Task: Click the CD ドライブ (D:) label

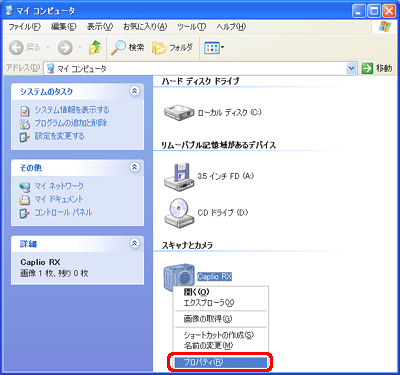Action: tap(223, 212)
